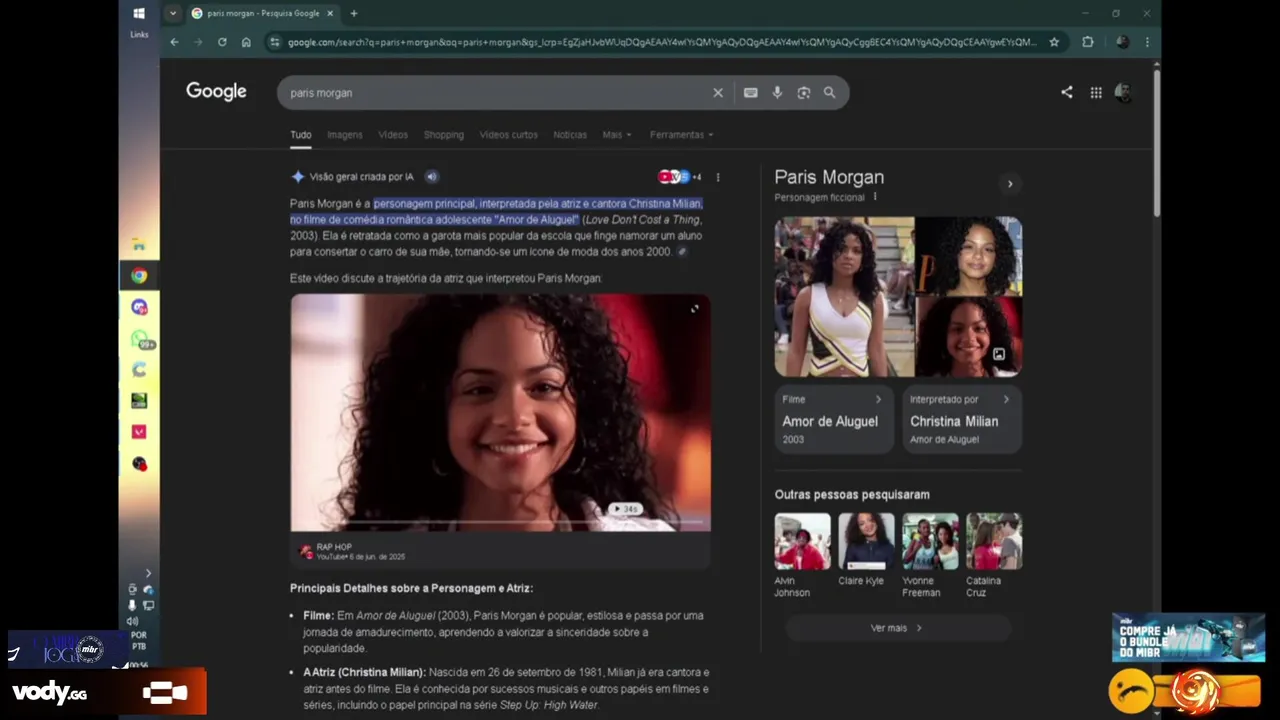Switch to the Notícias tab
Screen dimensions: 1280x720
(x=570, y=135)
